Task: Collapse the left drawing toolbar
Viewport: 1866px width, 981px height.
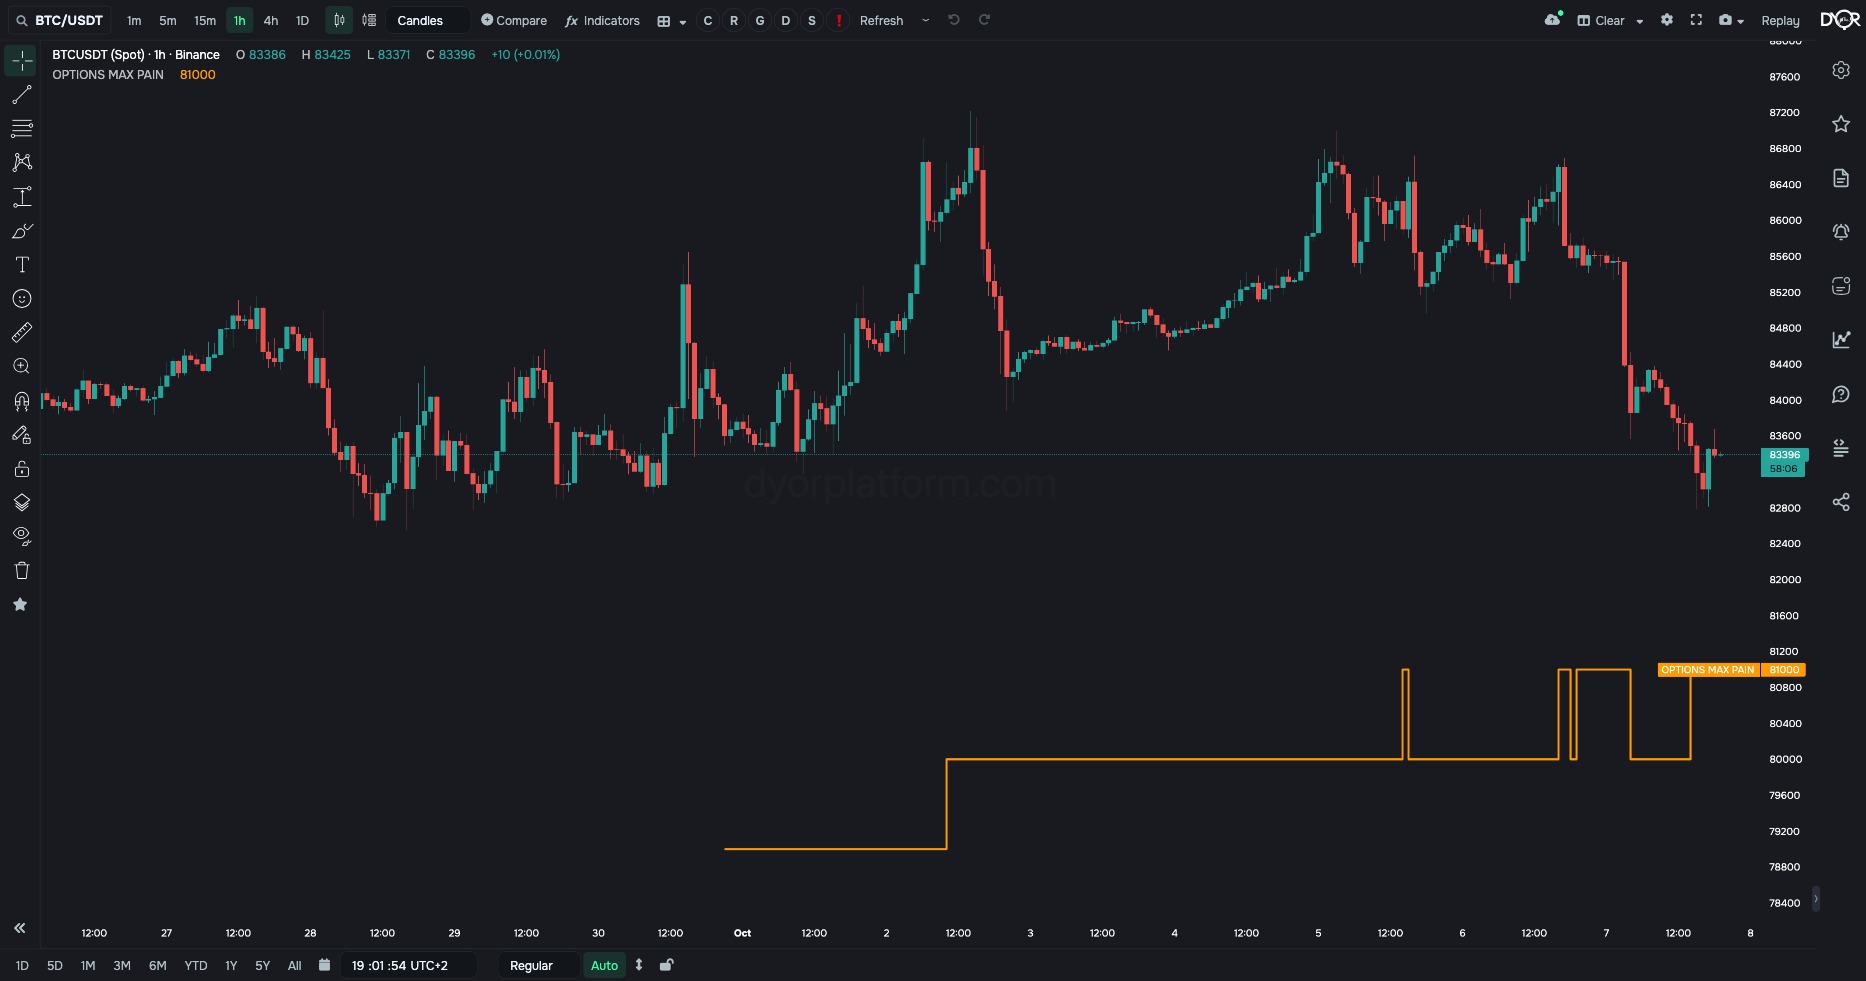Action: [19, 928]
